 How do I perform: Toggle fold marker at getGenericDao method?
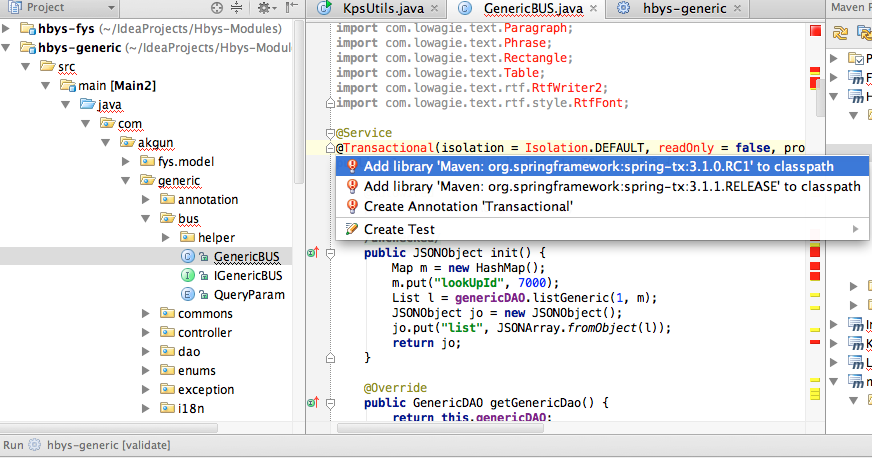coord(330,403)
